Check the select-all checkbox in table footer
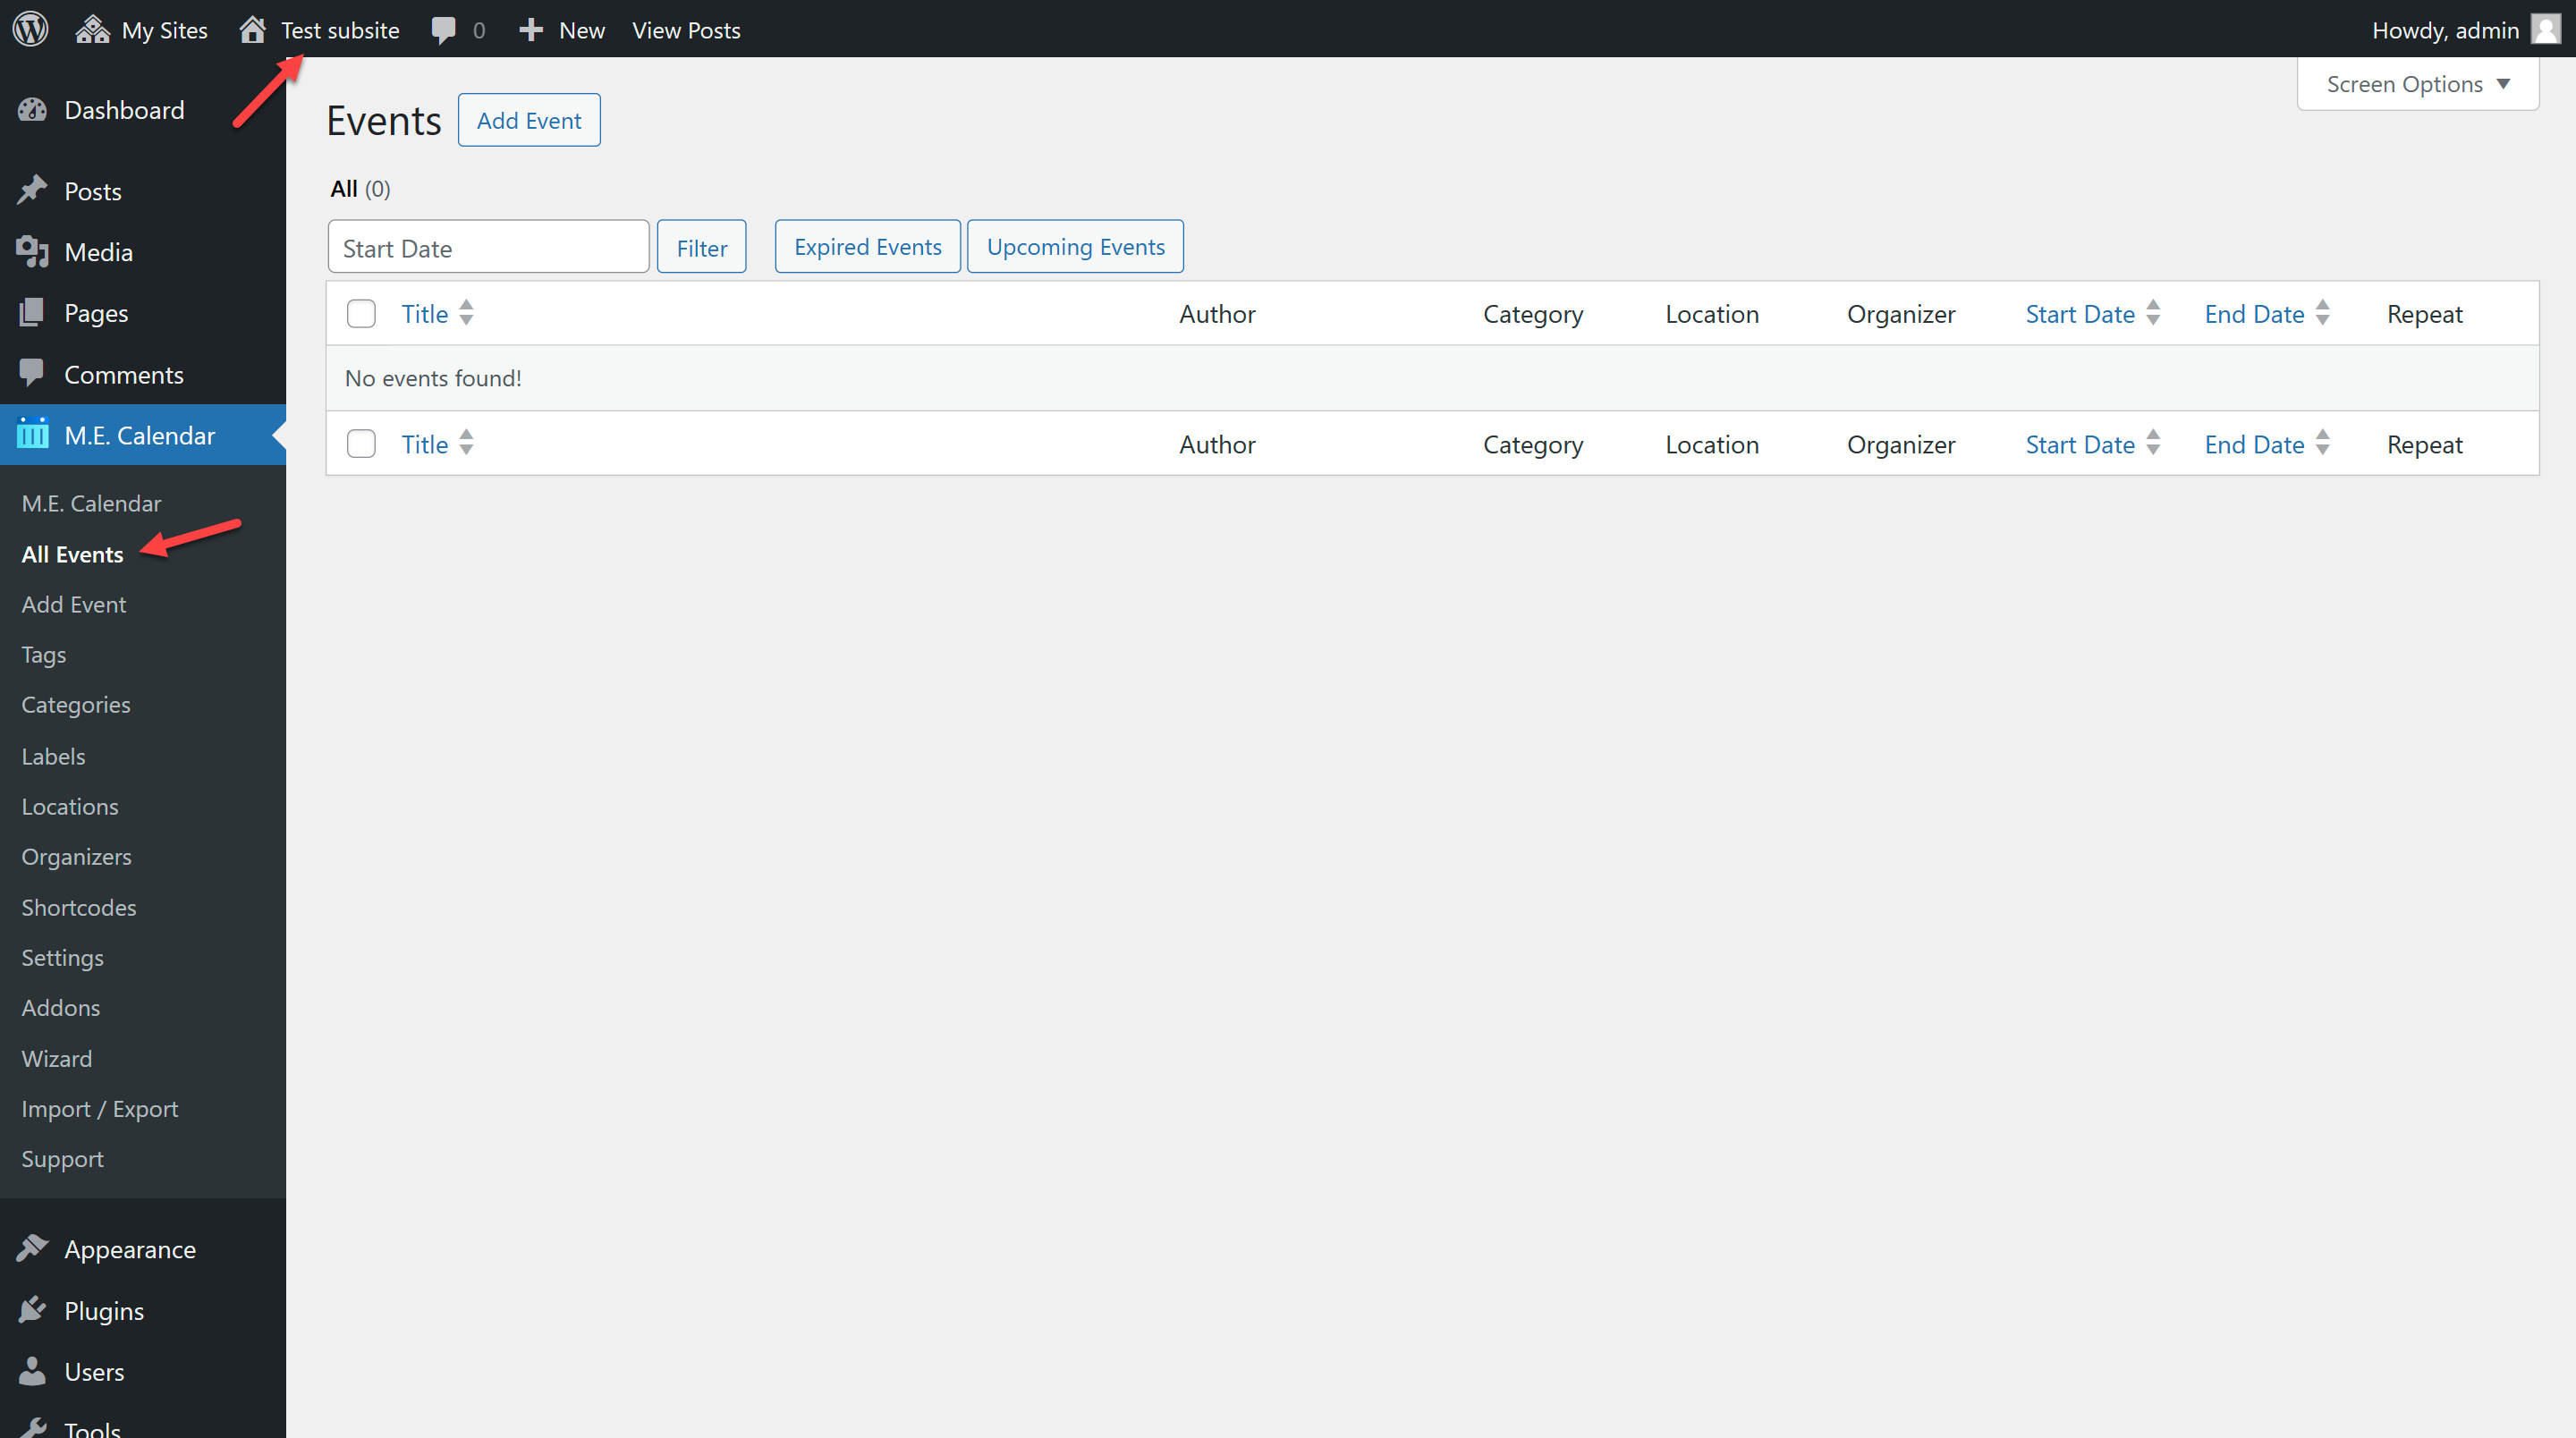 click(361, 443)
